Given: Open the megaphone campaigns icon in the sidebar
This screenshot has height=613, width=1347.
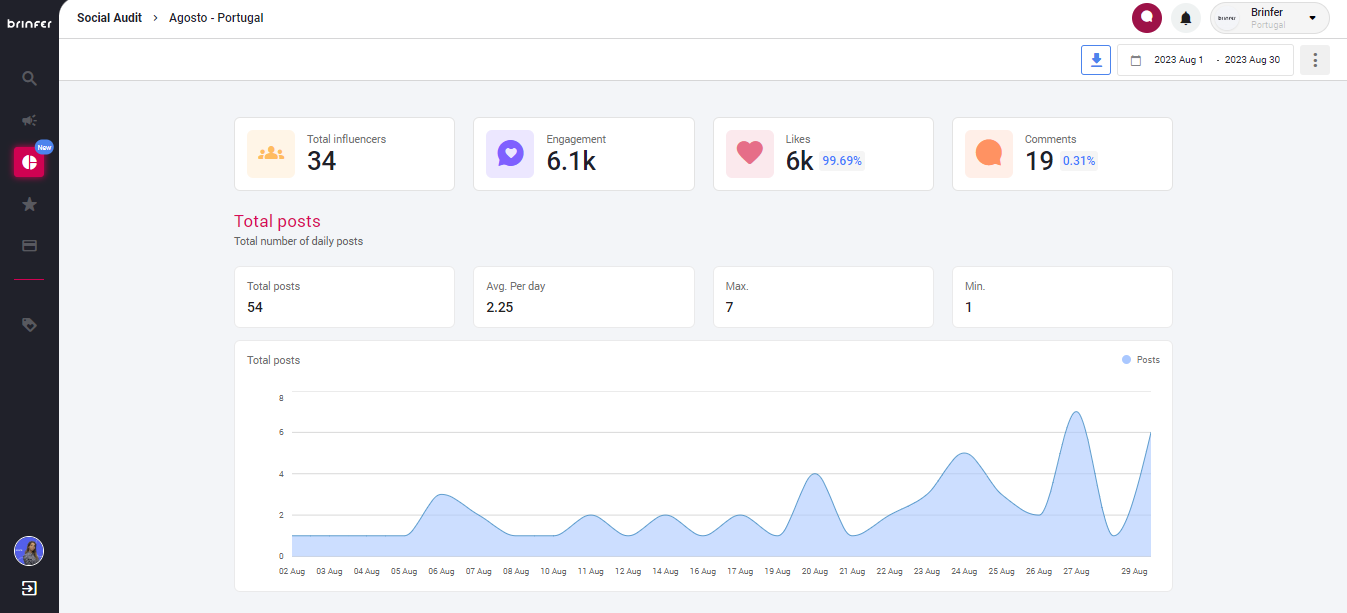Looking at the screenshot, I should 29,120.
